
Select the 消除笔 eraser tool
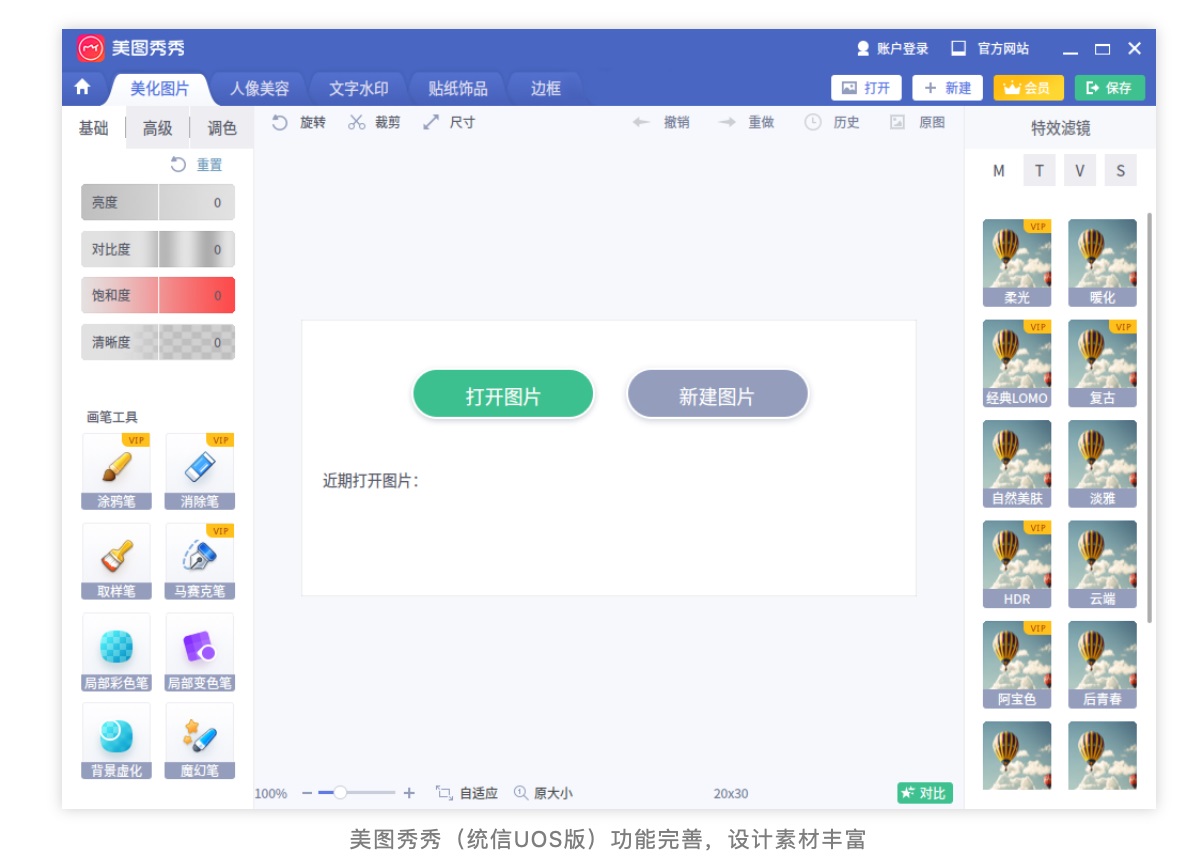click(200, 471)
